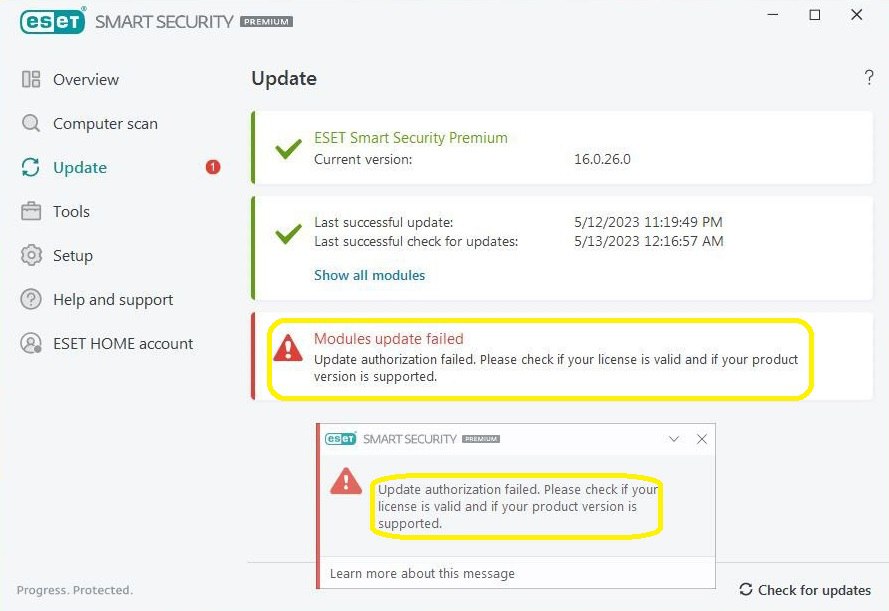889x611 pixels.
Task: Click the Computer scan magnifier icon
Action: (31, 123)
